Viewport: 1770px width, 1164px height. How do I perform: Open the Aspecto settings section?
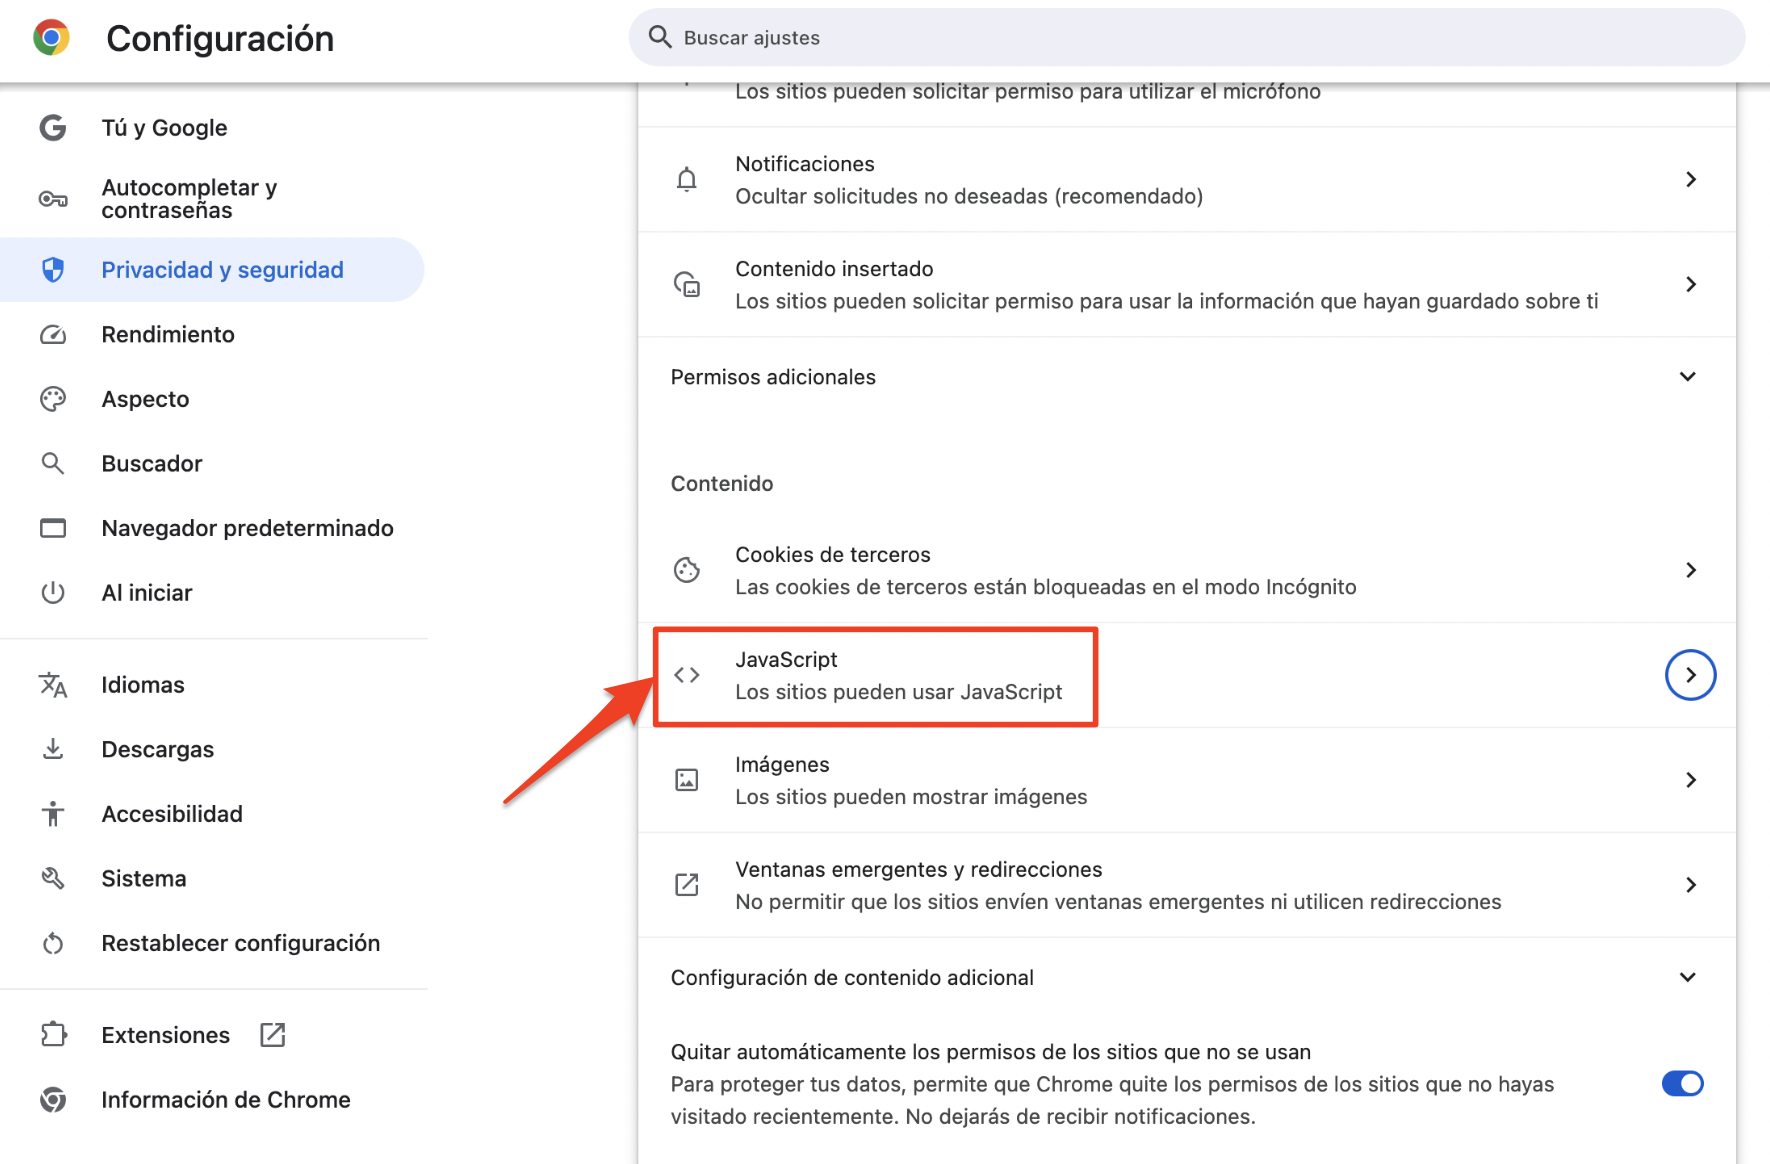[145, 398]
